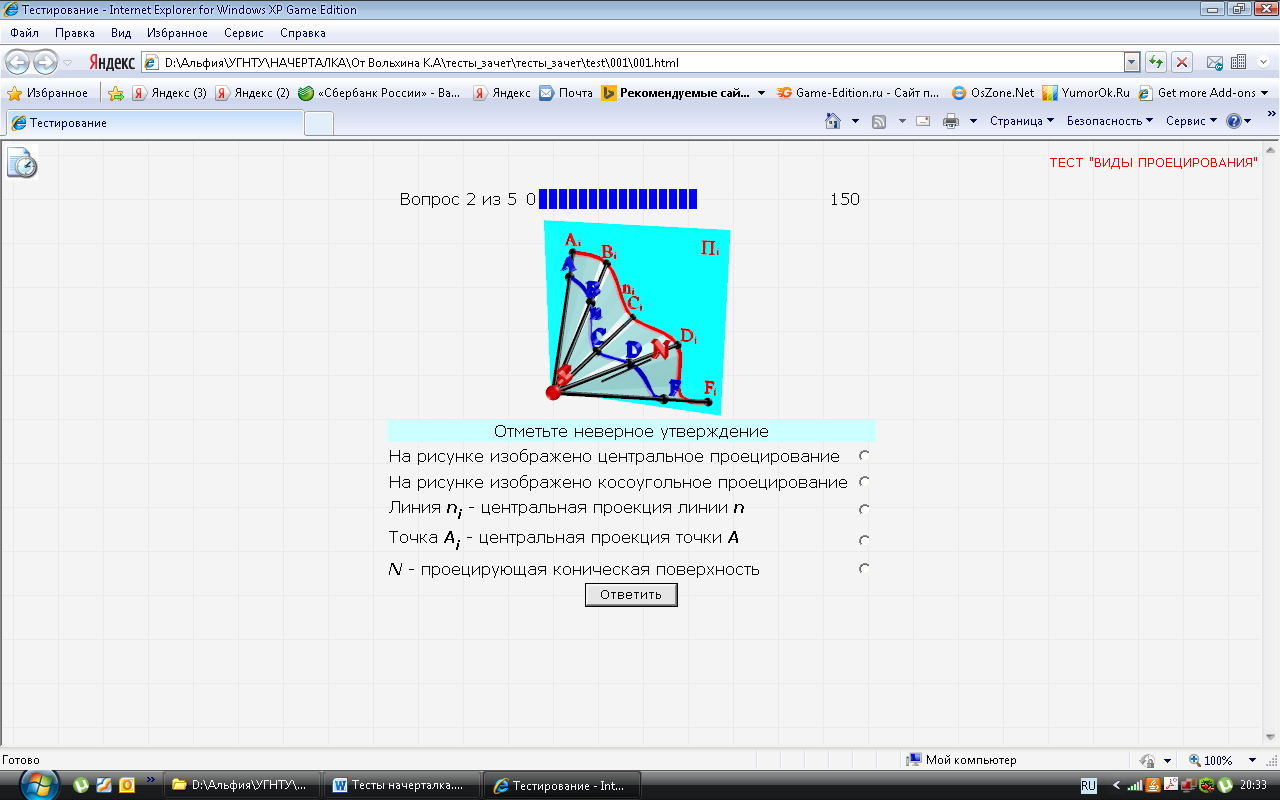Launch uTorrent from quick launch
Viewport: 1280px width, 800px height.
81,785
